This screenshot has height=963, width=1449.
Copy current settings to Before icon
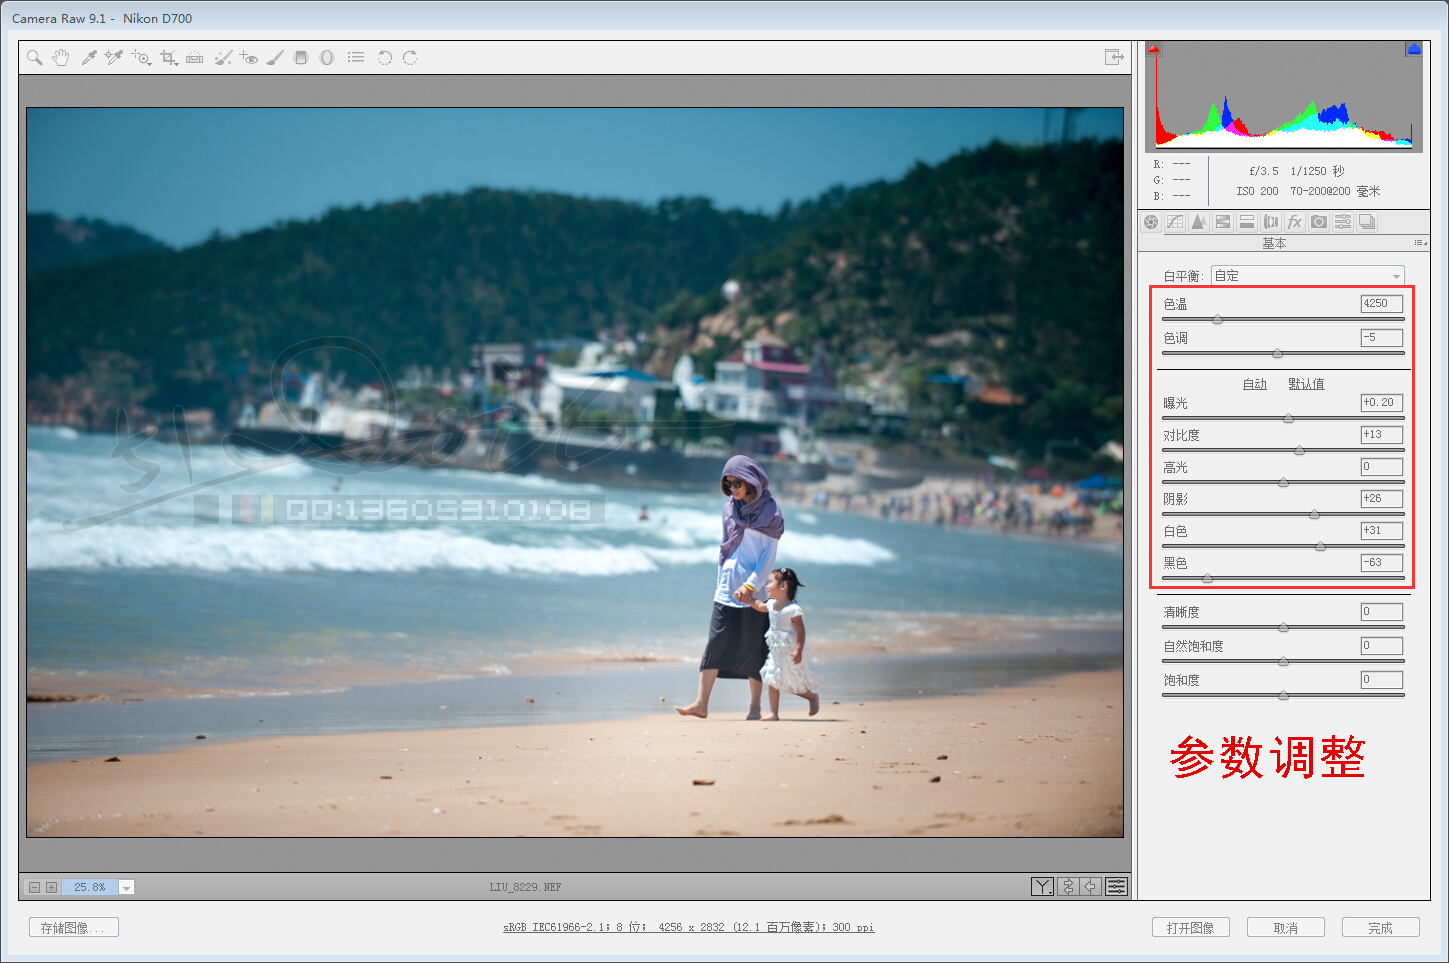[1091, 886]
